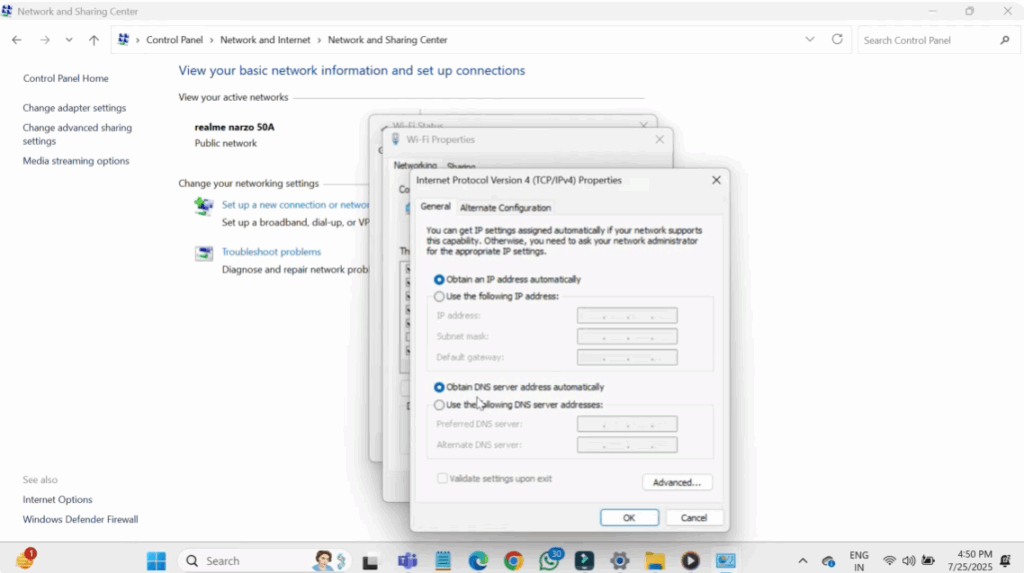Click the Alternate DNS server field
Viewport: 1024px width, 573px height.
pyautogui.click(x=627, y=446)
